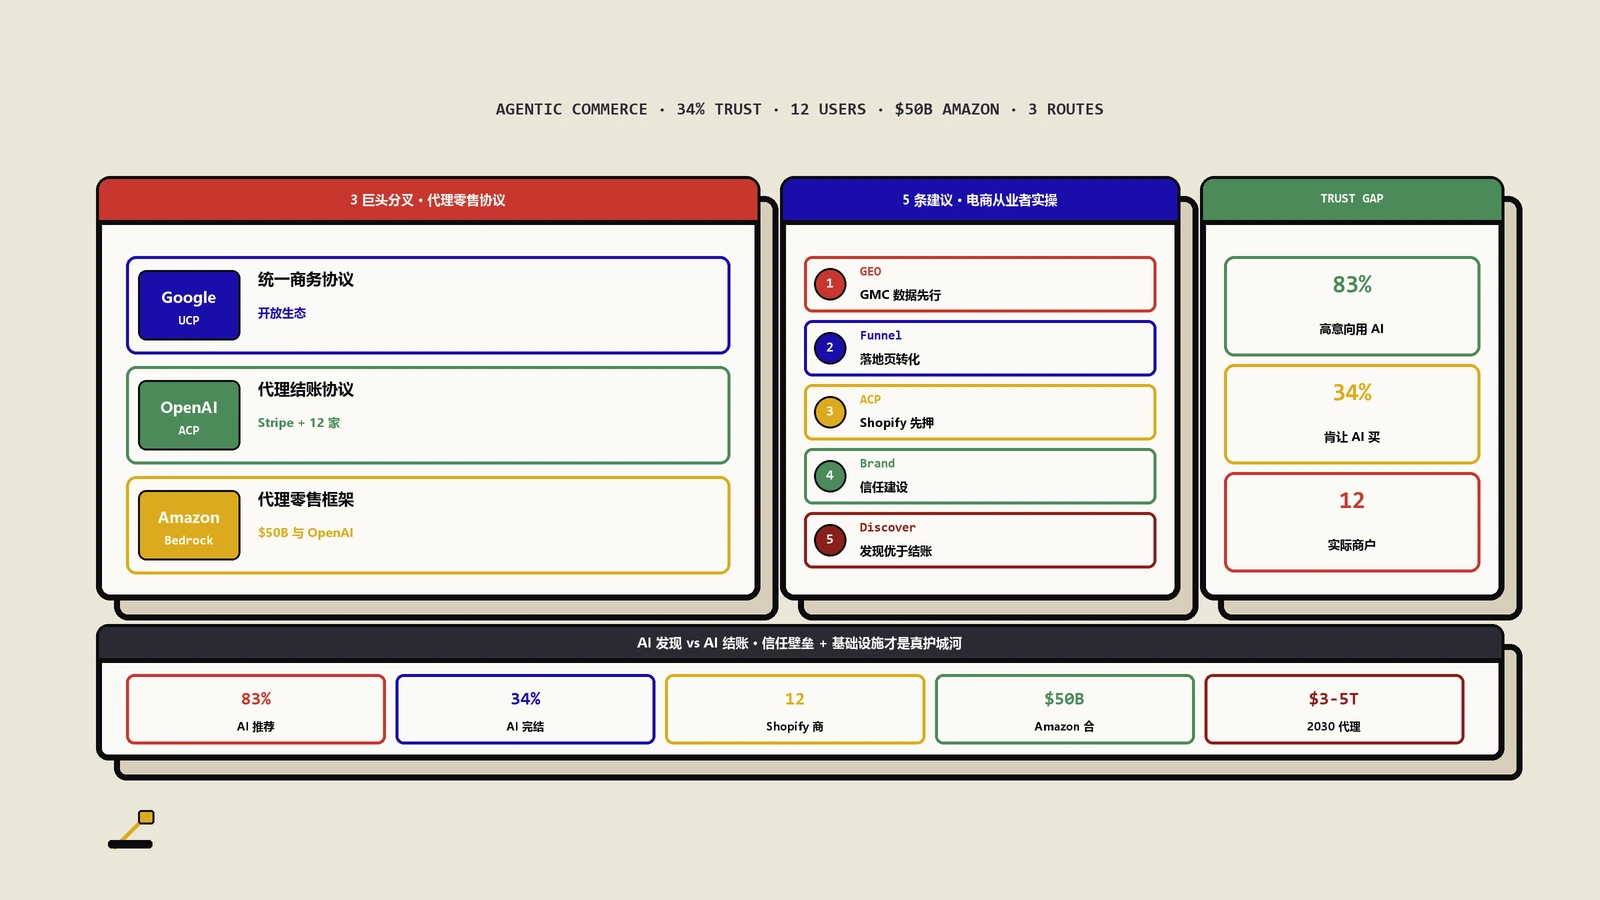Click the '83%' figure above 'AI 推荐'

[x=256, y=699]
